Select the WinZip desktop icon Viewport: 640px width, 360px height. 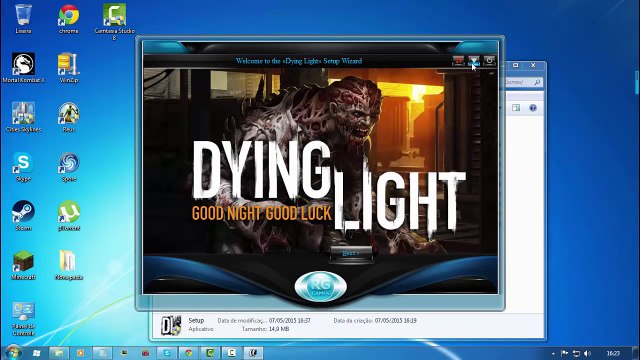coord(69,68)
